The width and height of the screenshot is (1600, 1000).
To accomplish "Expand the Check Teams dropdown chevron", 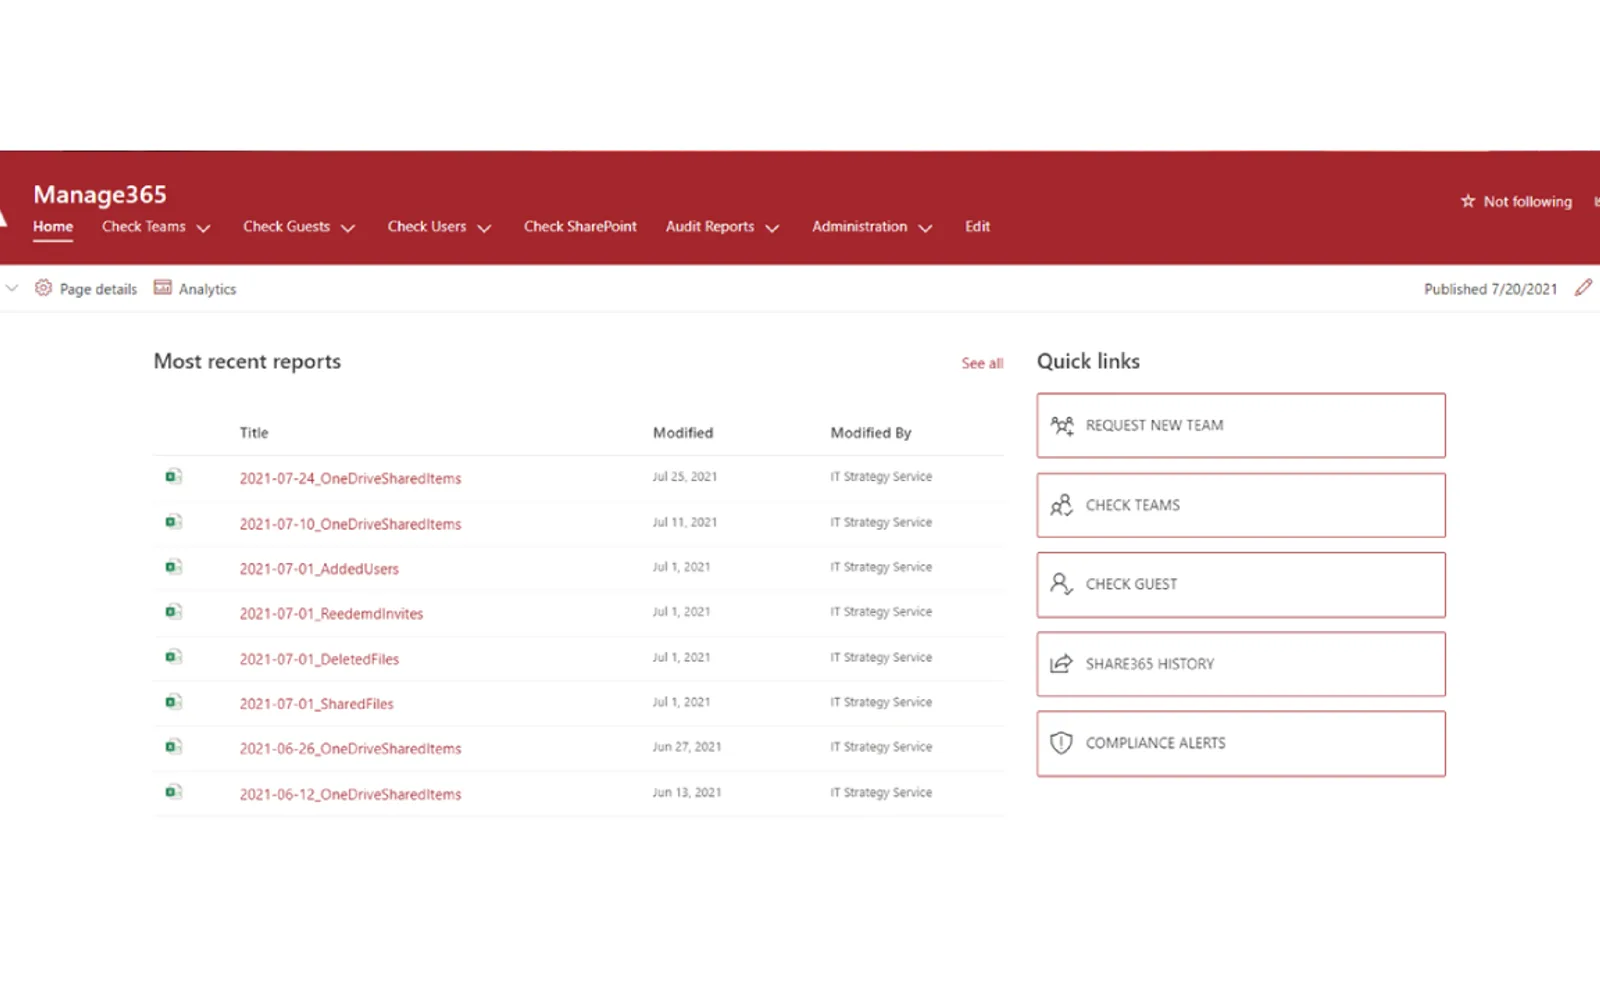I will pos(204,229).
